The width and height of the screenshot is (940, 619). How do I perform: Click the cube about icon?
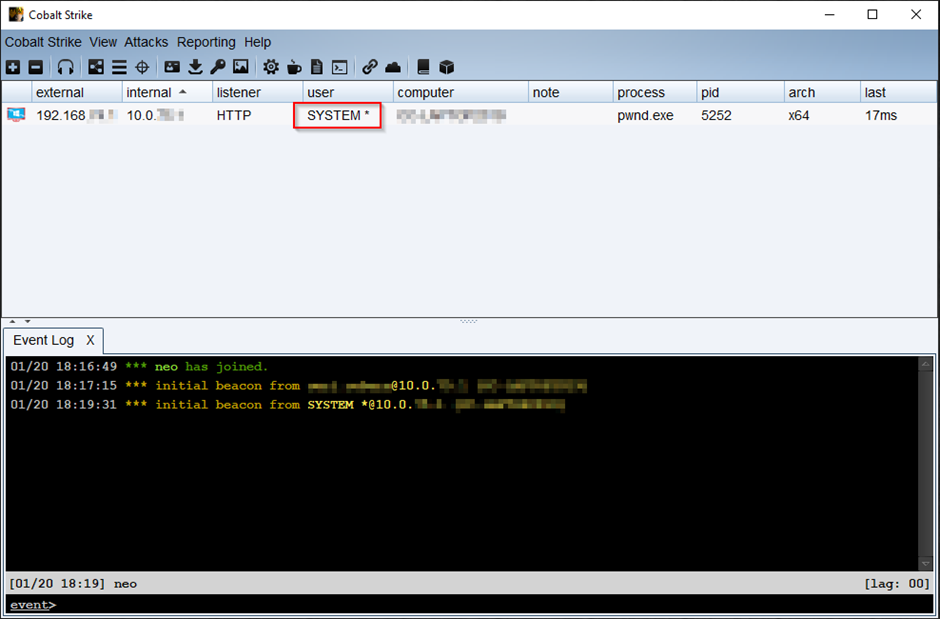(447, 67)
